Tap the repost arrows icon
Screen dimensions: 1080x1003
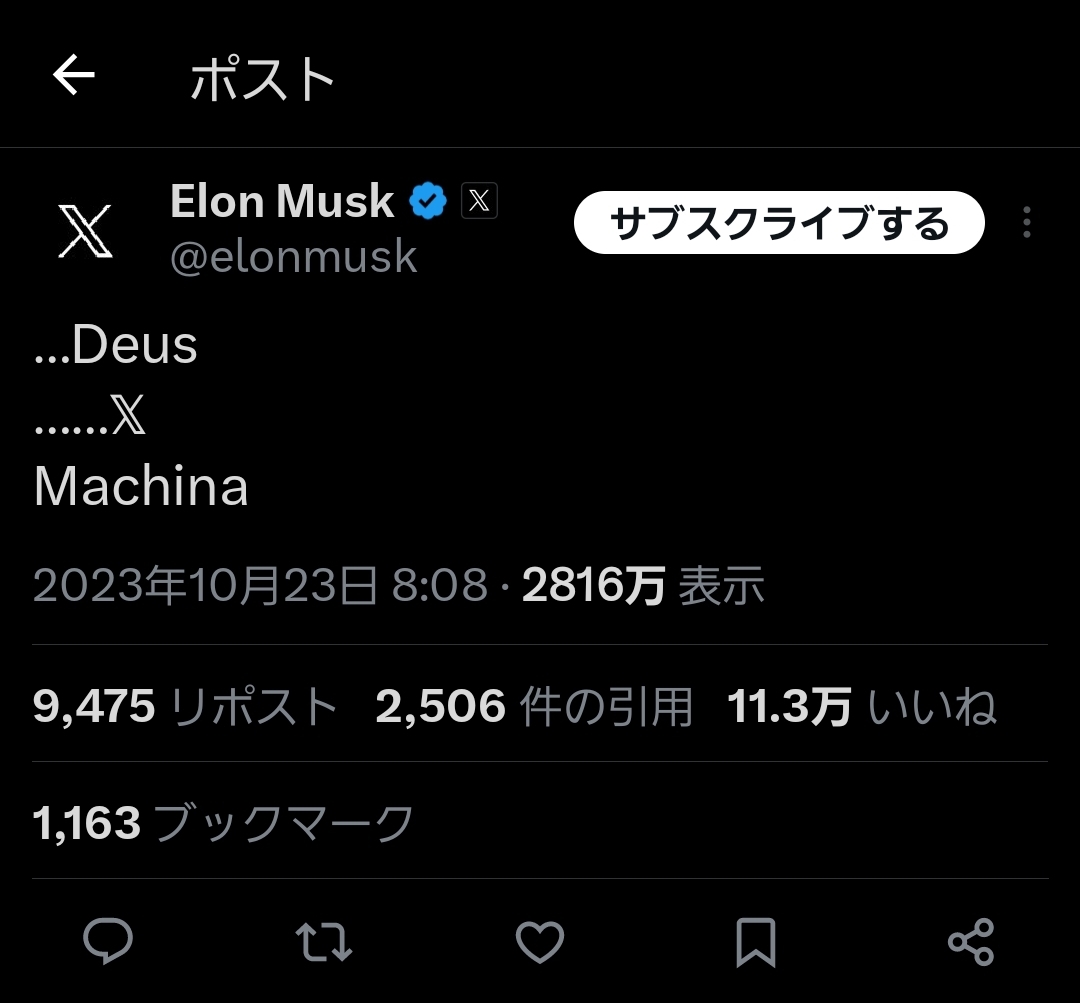[324, 941]
